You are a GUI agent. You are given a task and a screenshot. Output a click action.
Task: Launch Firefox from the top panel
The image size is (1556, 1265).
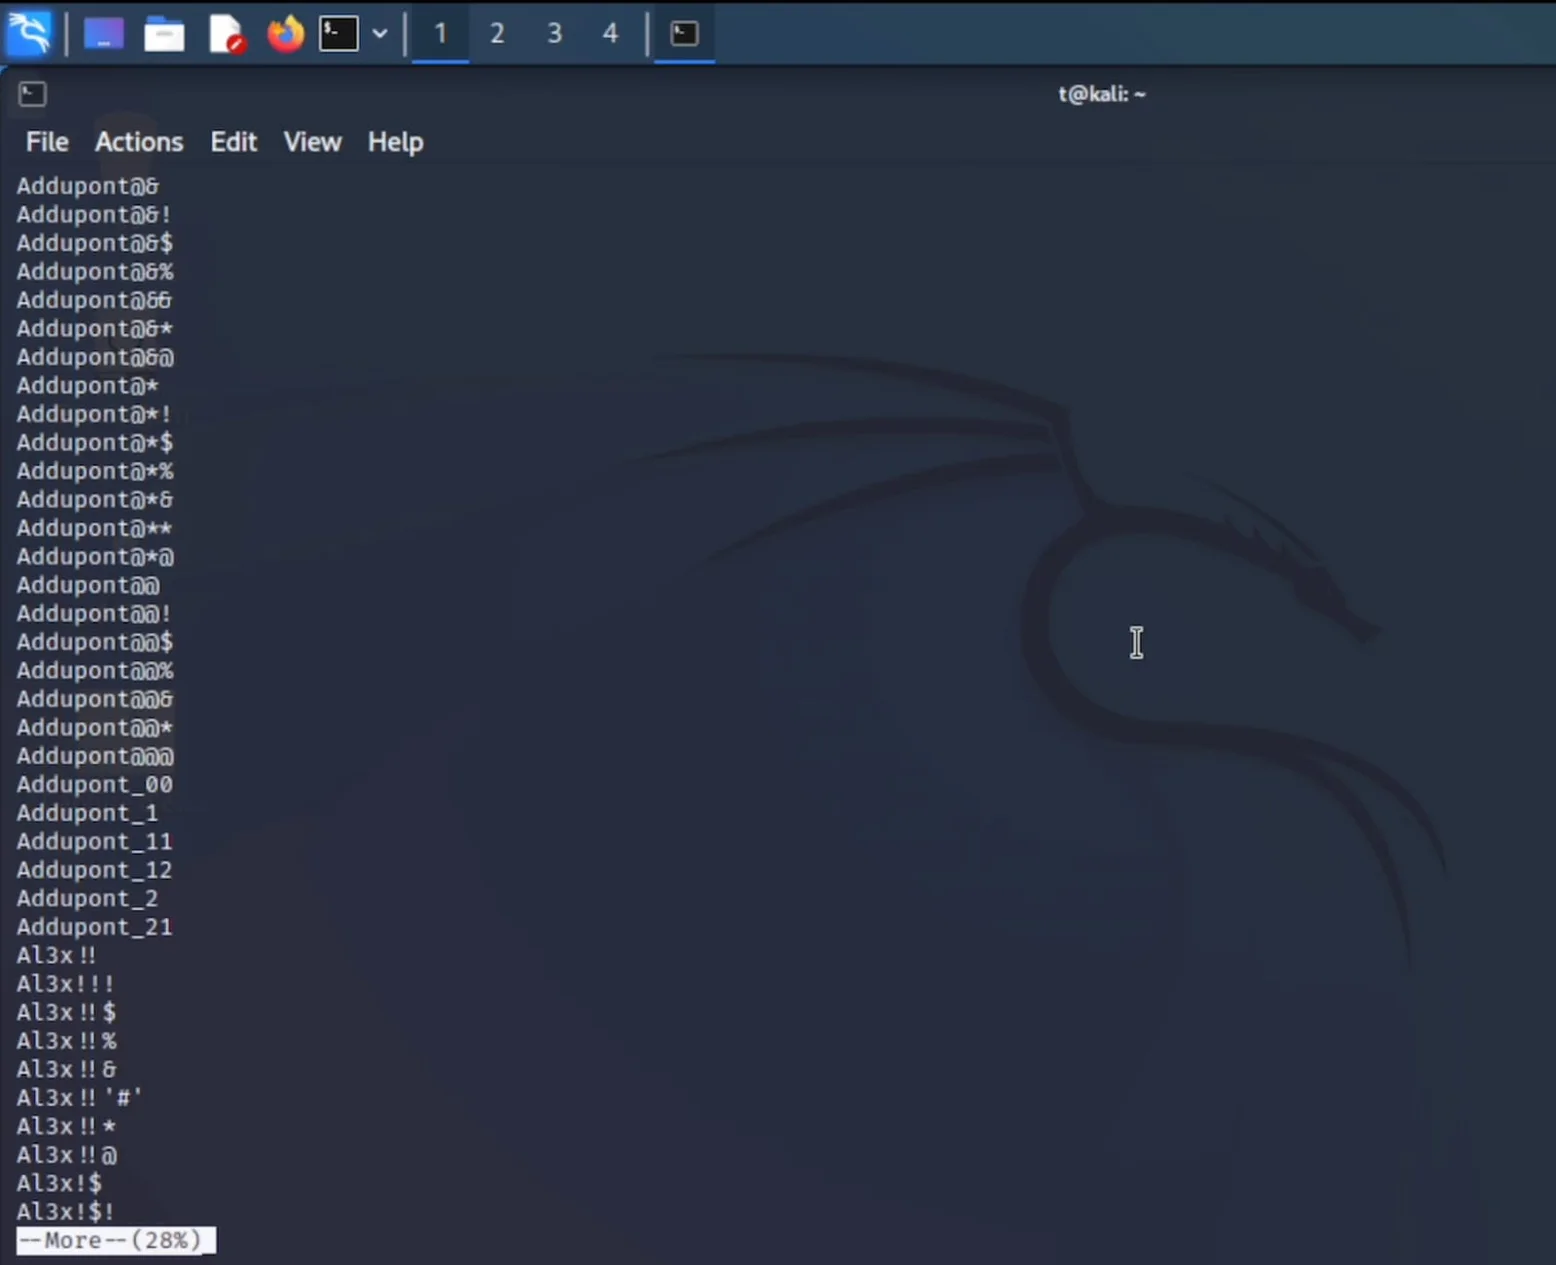[x=285, y=33]
